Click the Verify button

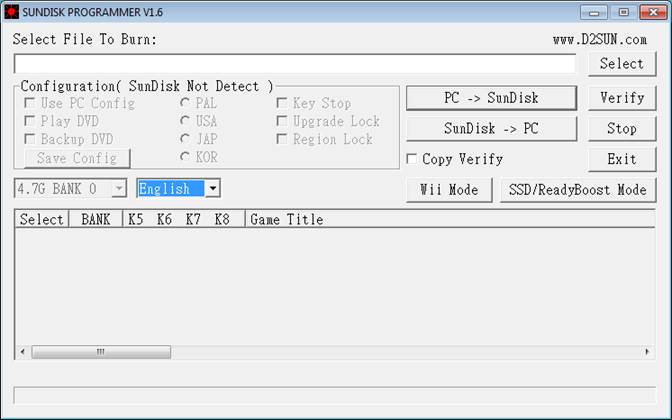click(x=622, y=98)
